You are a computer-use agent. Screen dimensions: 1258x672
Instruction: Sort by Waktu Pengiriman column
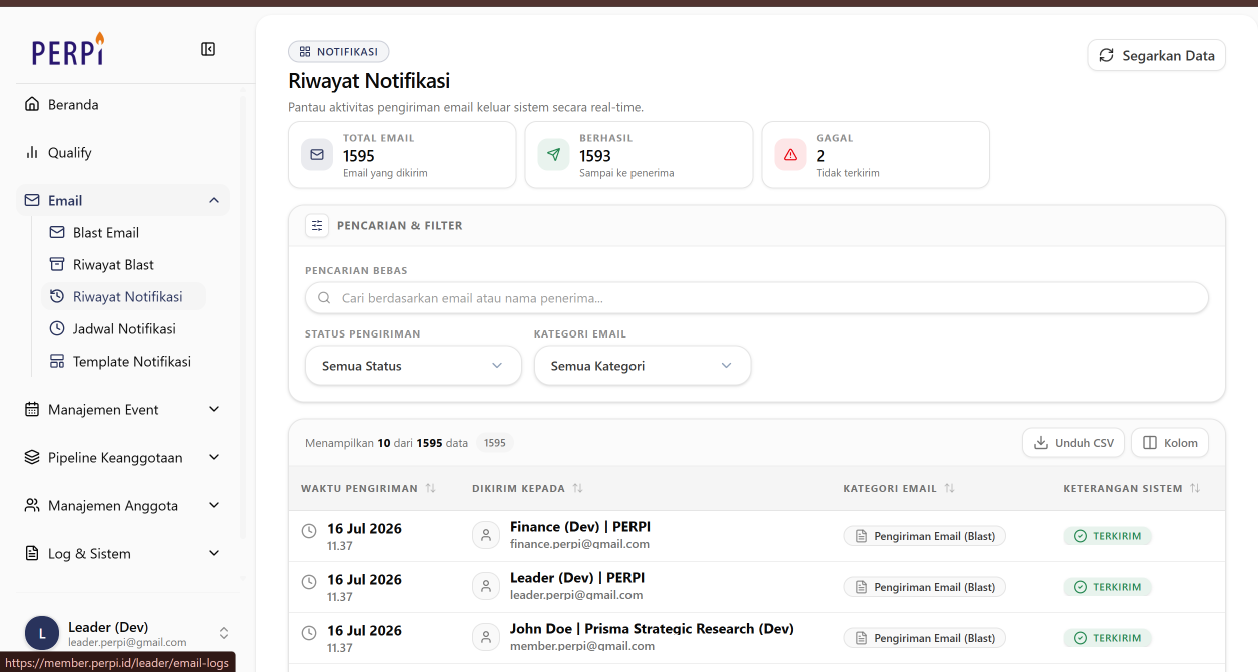click(368, 488)
